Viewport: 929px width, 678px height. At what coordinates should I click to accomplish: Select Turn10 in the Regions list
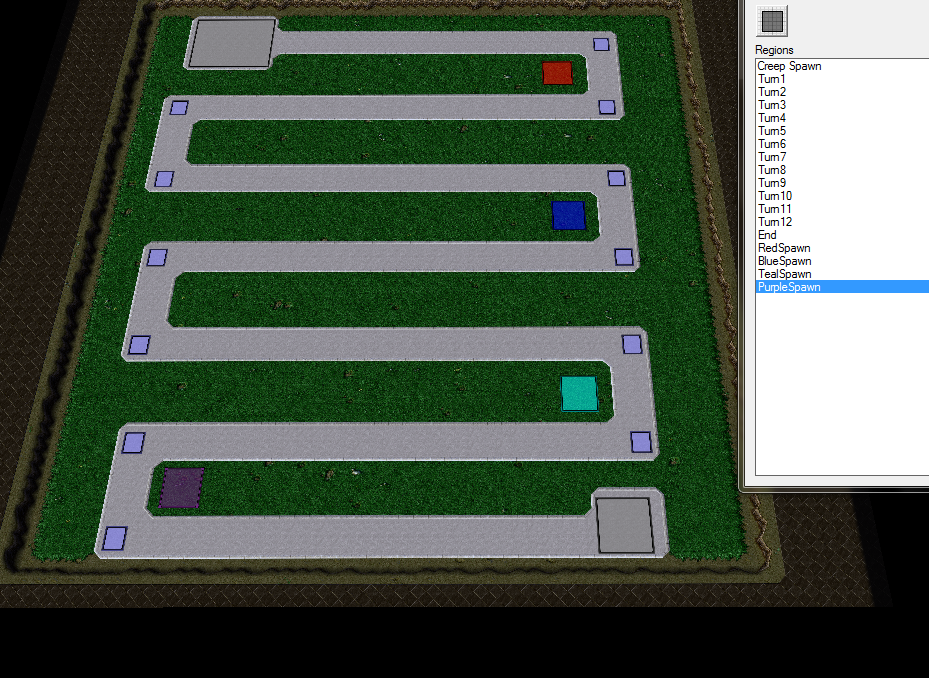point(774,196)
